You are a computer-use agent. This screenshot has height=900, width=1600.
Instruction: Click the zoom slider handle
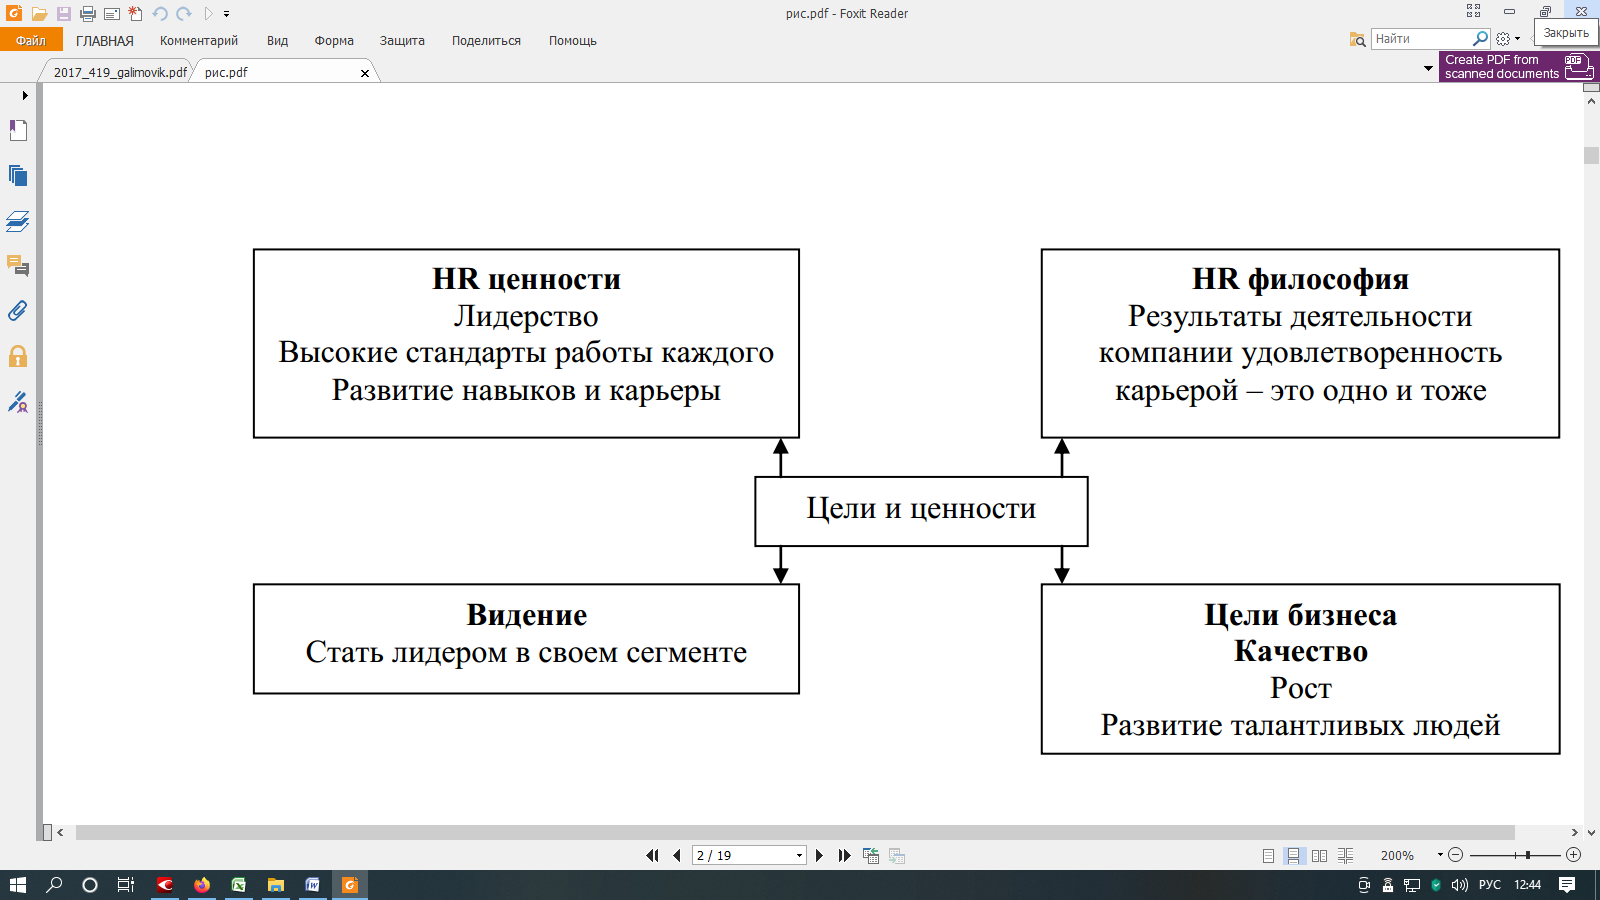point(1528,855)
